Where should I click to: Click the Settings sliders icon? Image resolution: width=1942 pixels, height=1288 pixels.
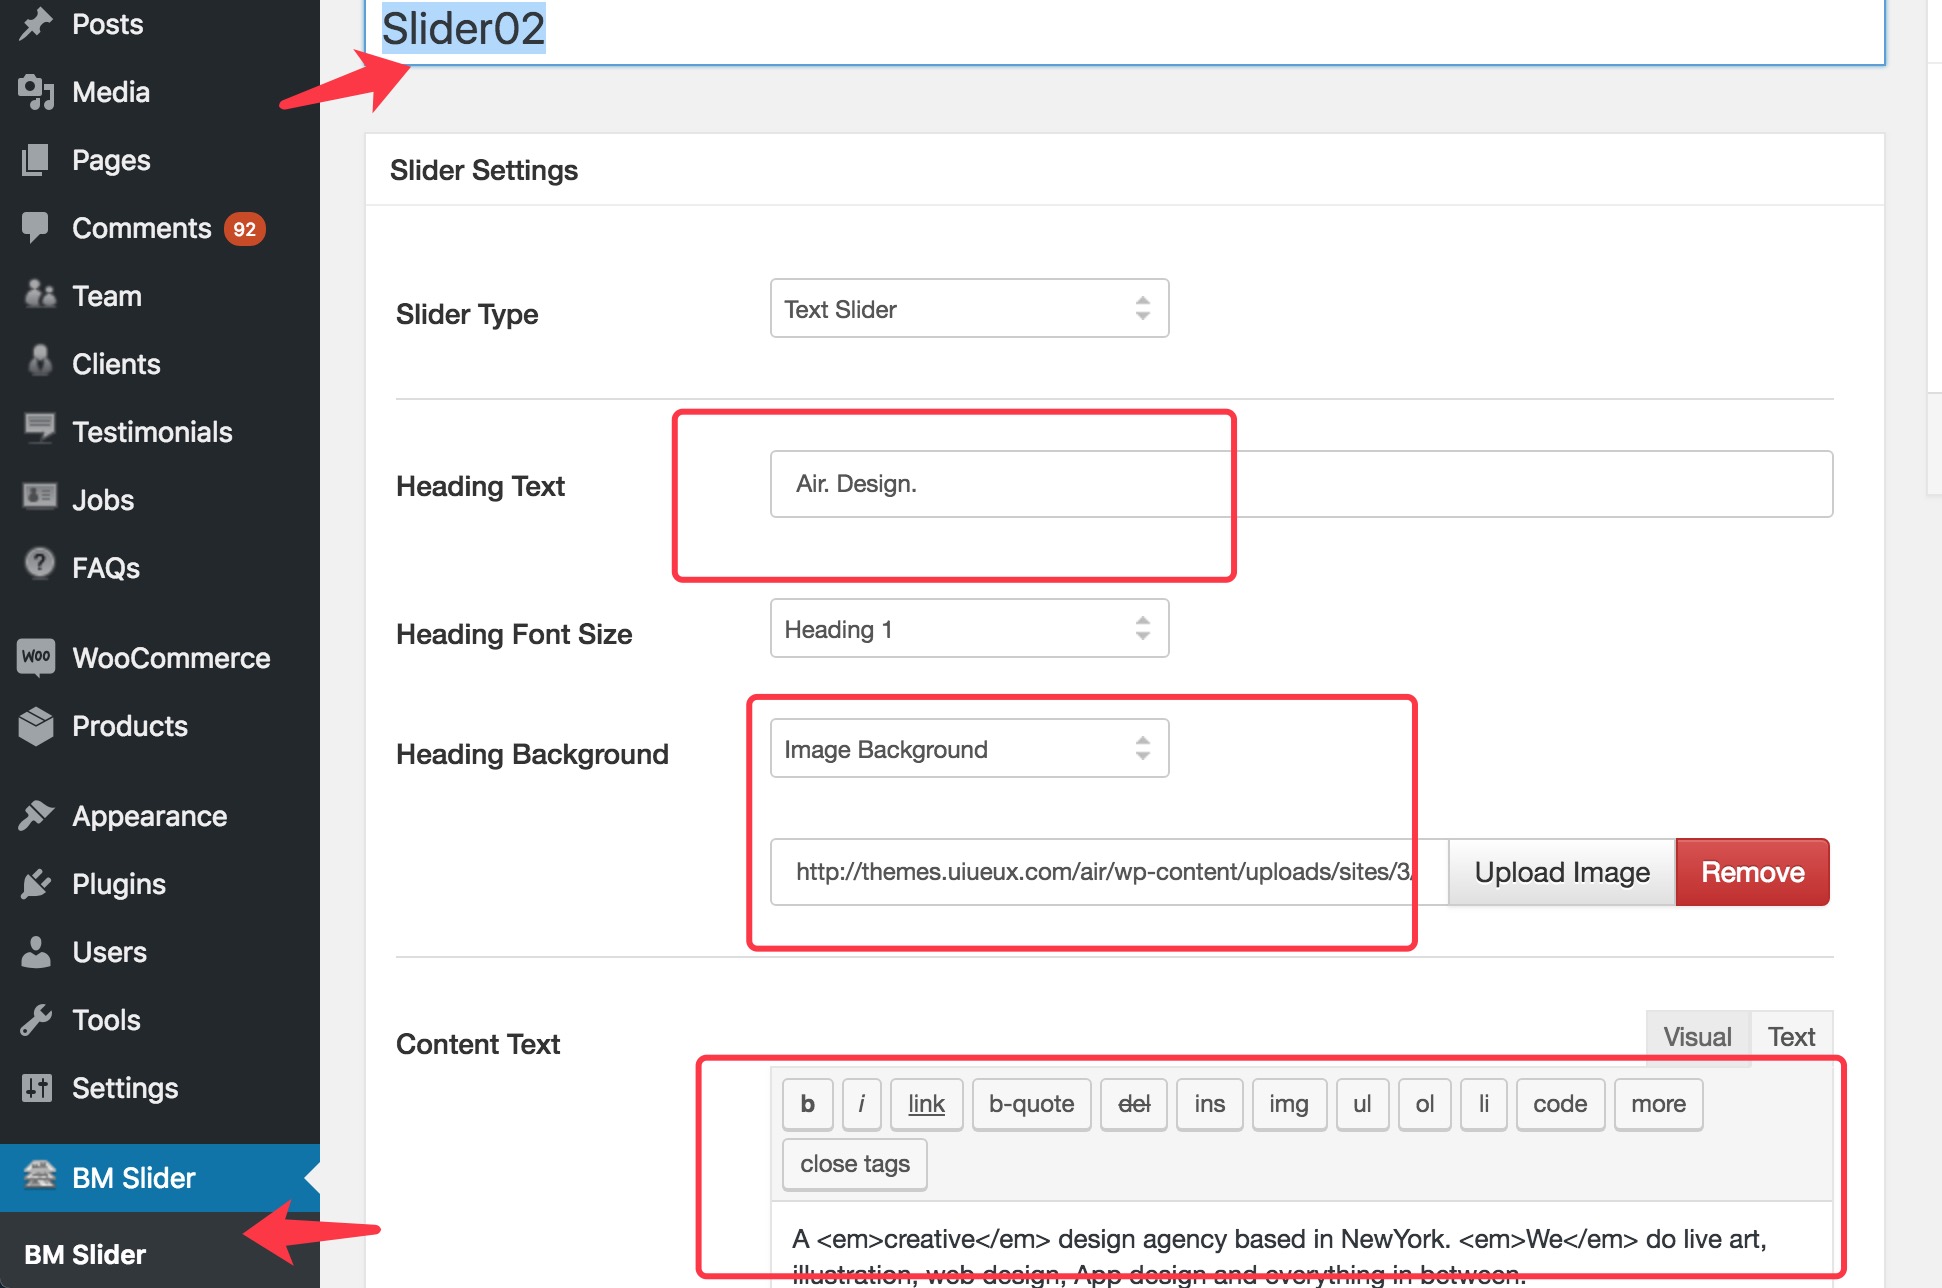coord(36,1088)
